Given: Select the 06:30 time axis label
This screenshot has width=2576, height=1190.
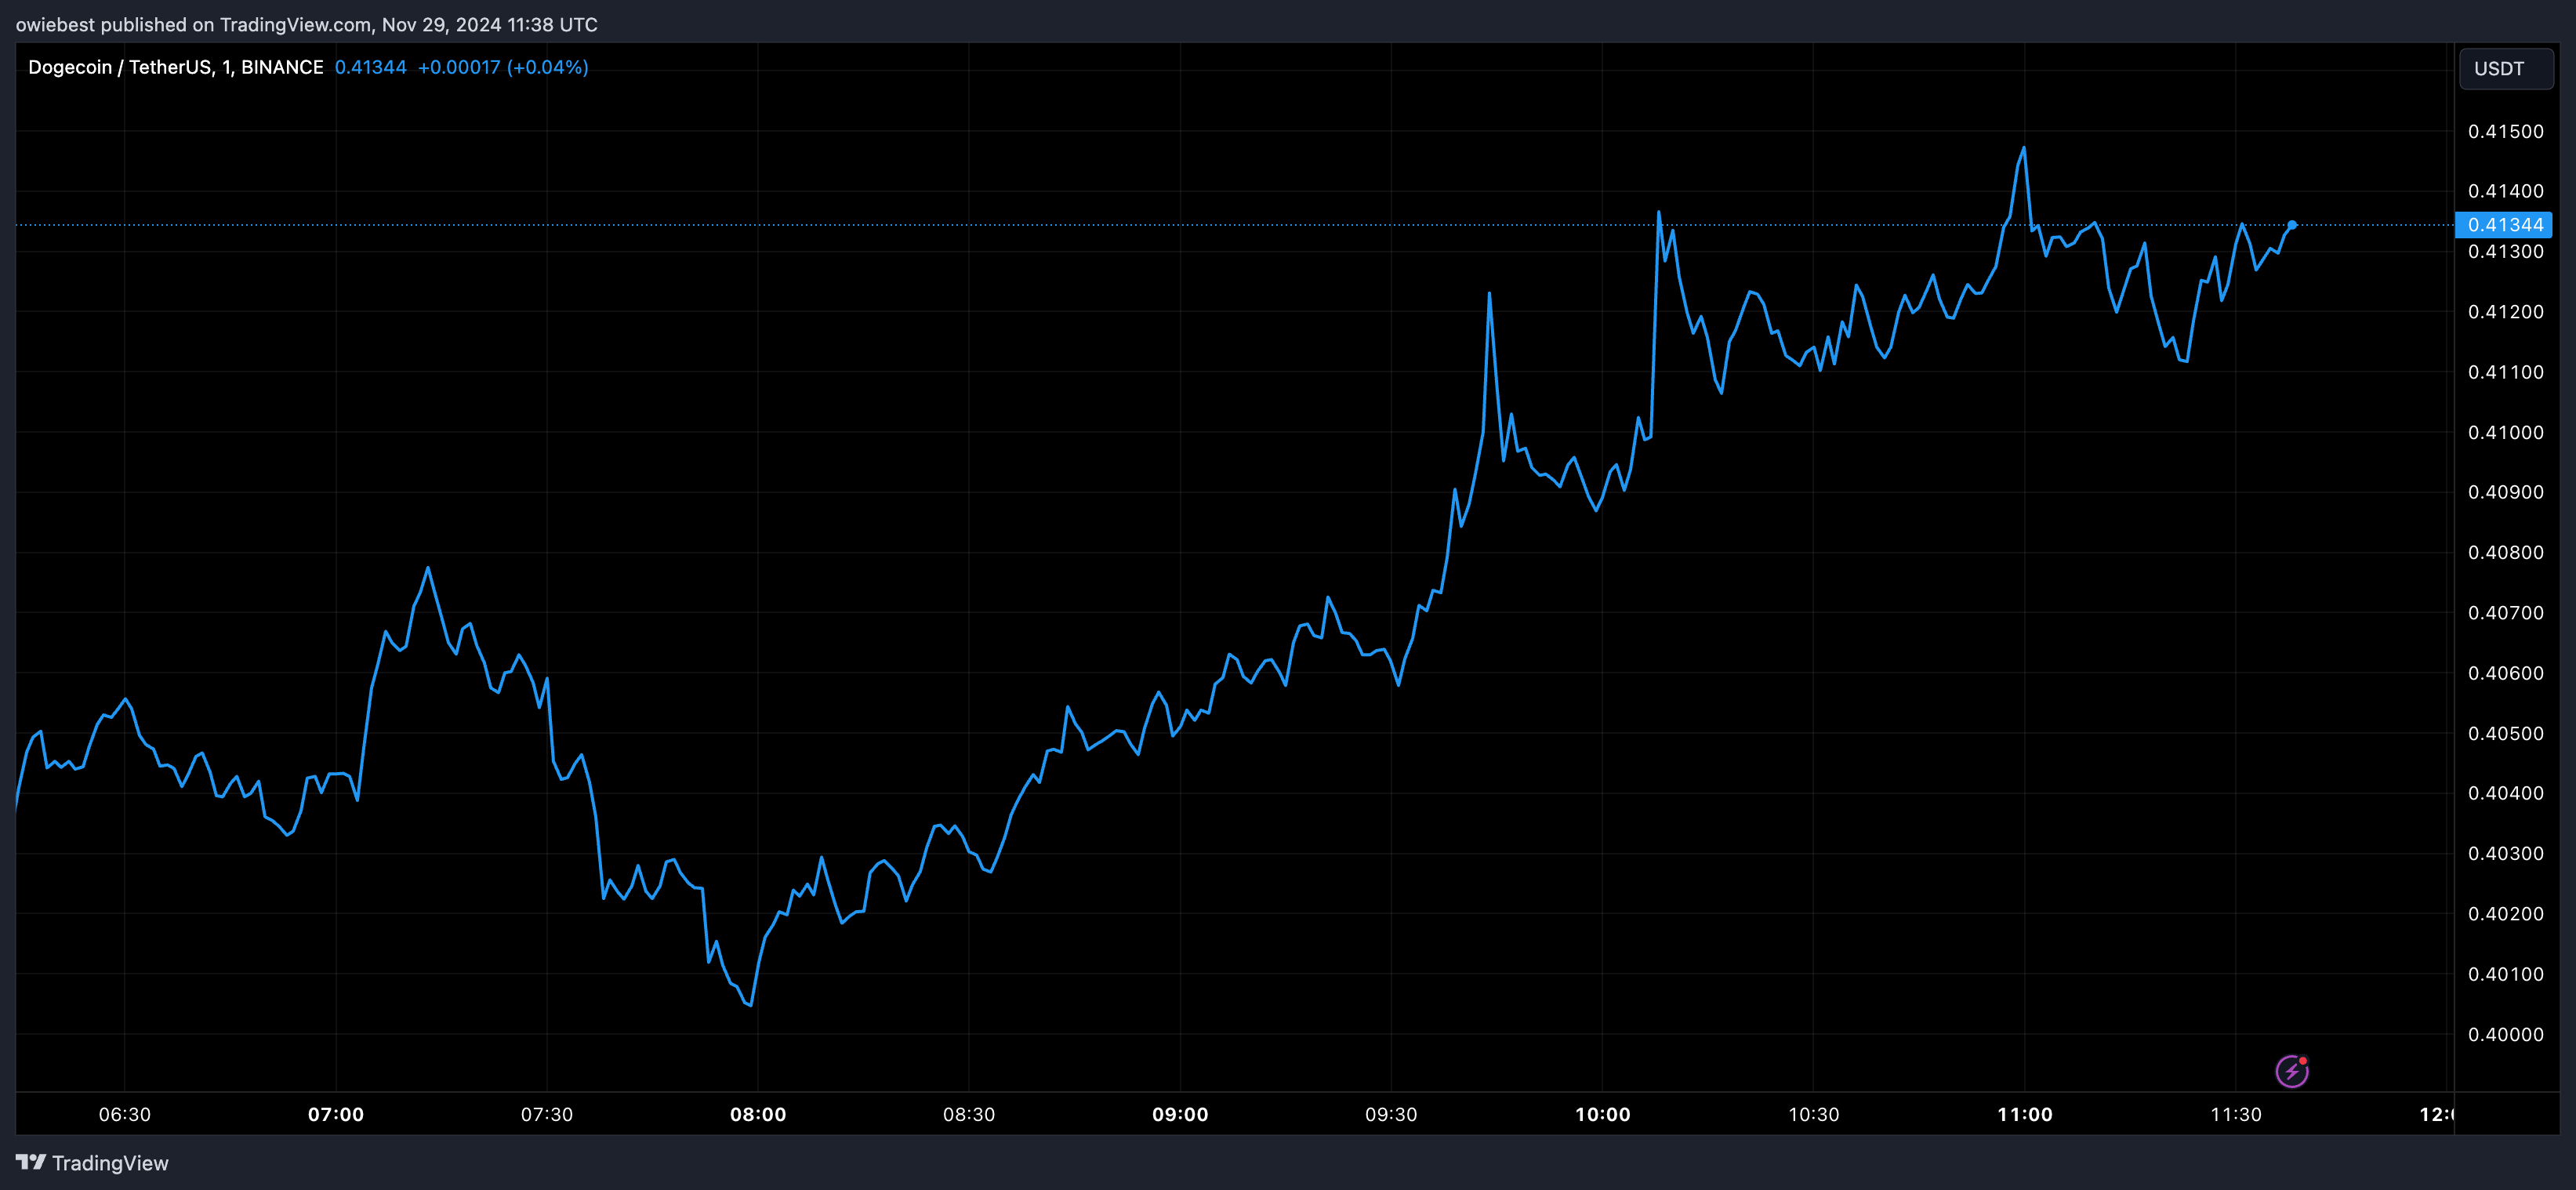Looking at the screenshot, I should click(x=124, y=1114).
